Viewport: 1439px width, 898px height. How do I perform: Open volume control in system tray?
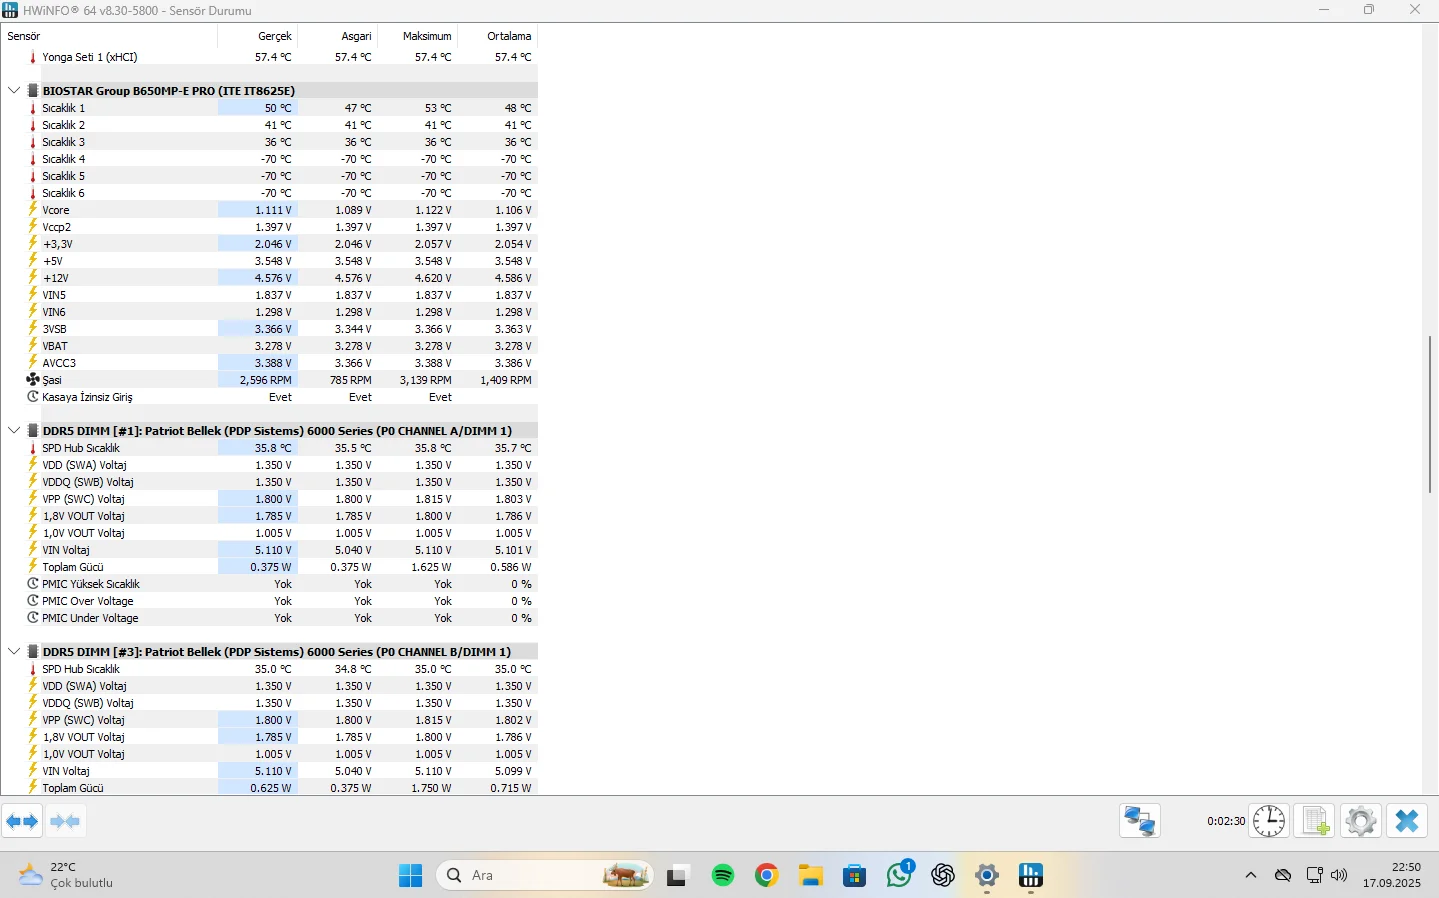[x=1340, y=876]
